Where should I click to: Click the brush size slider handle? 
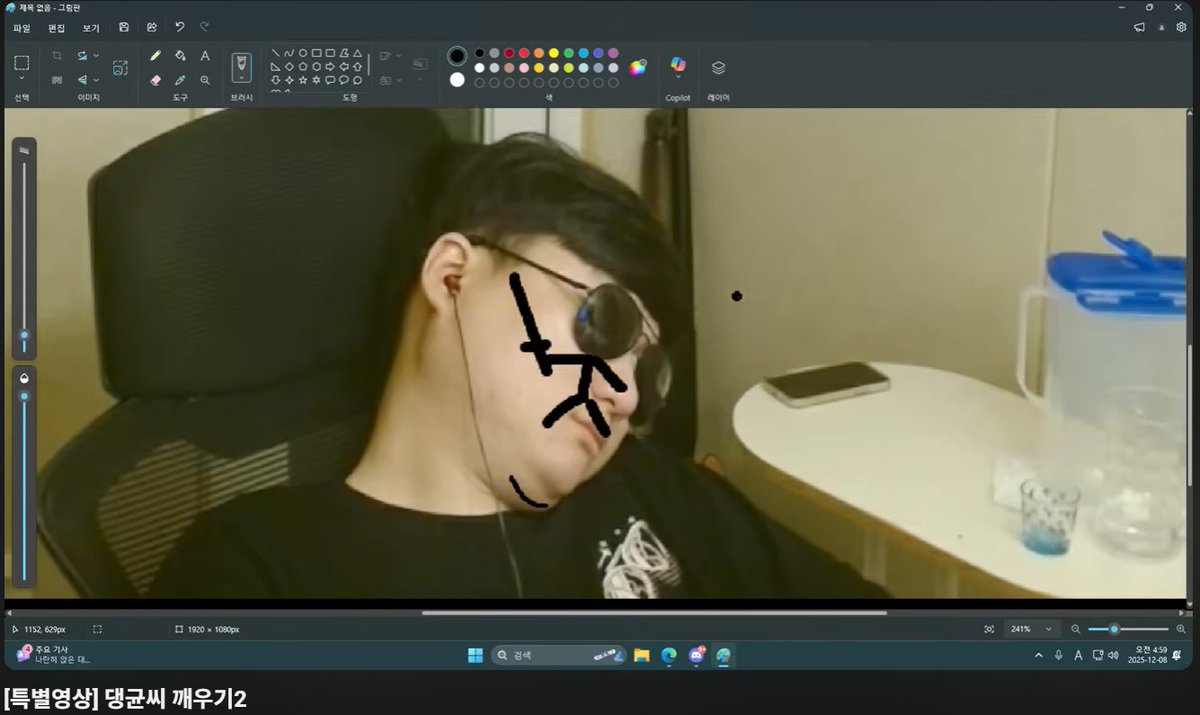click(24, 335)
